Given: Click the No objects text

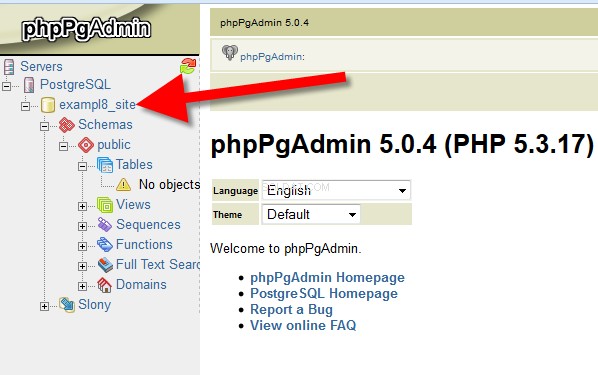Looking at the screenshot, I should click(169, 185).
